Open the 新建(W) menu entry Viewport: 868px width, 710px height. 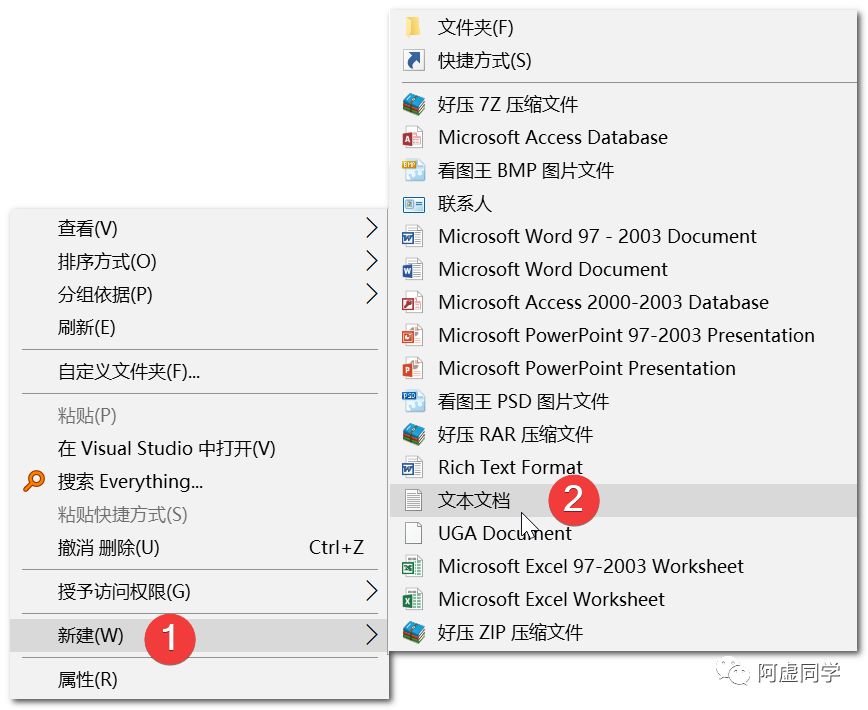click(x=199, y=635)
